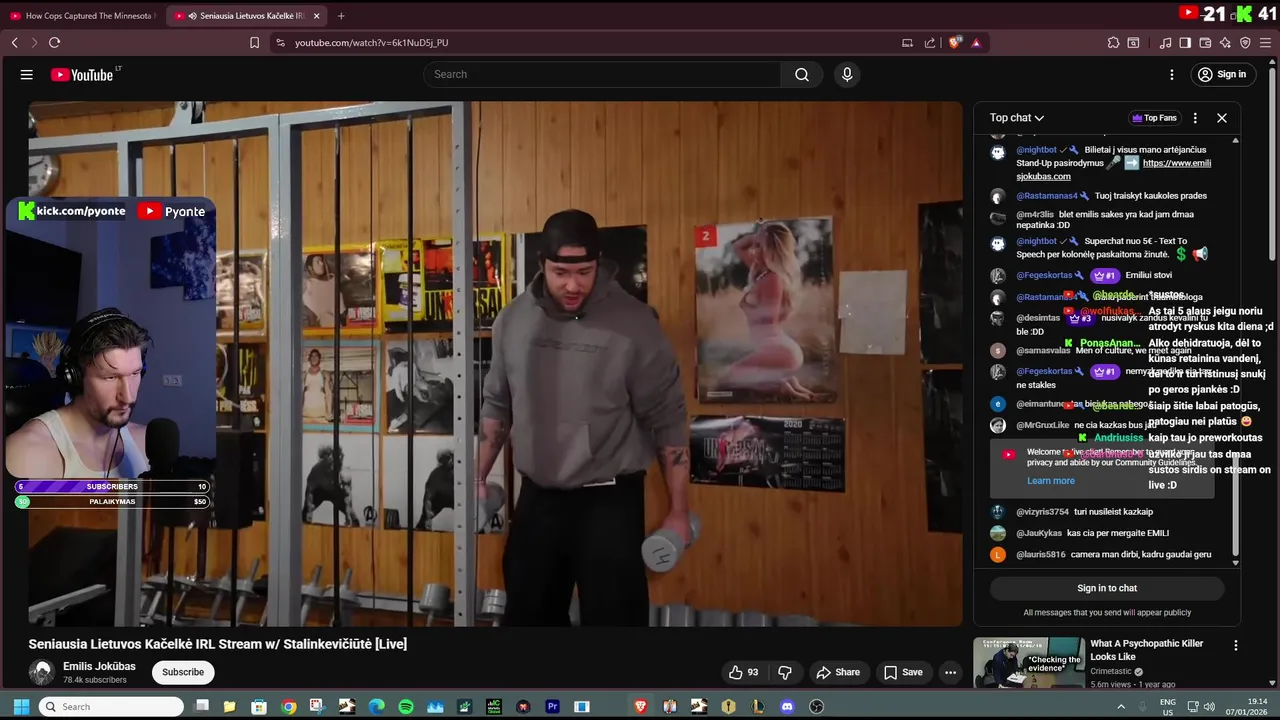Open the Brave VPN shield icon
This screenshot has height=720, width=1280.
tap(1245, 43)
